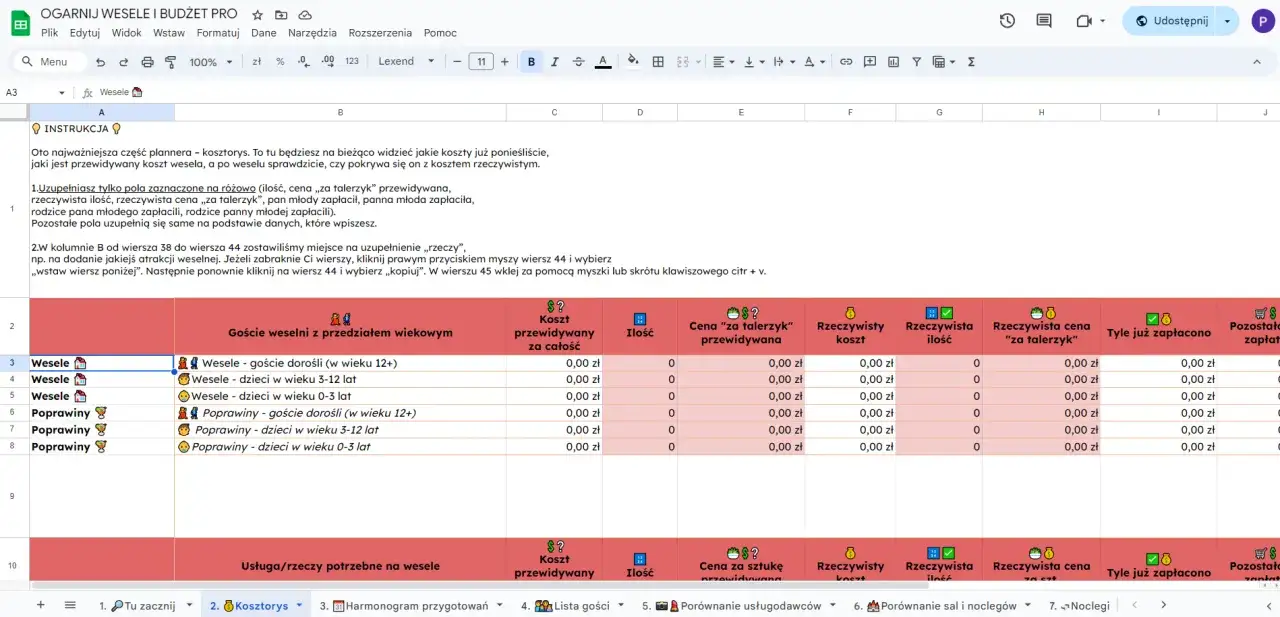Insert a link
The image size is (1280, 617).
point(845,61)
